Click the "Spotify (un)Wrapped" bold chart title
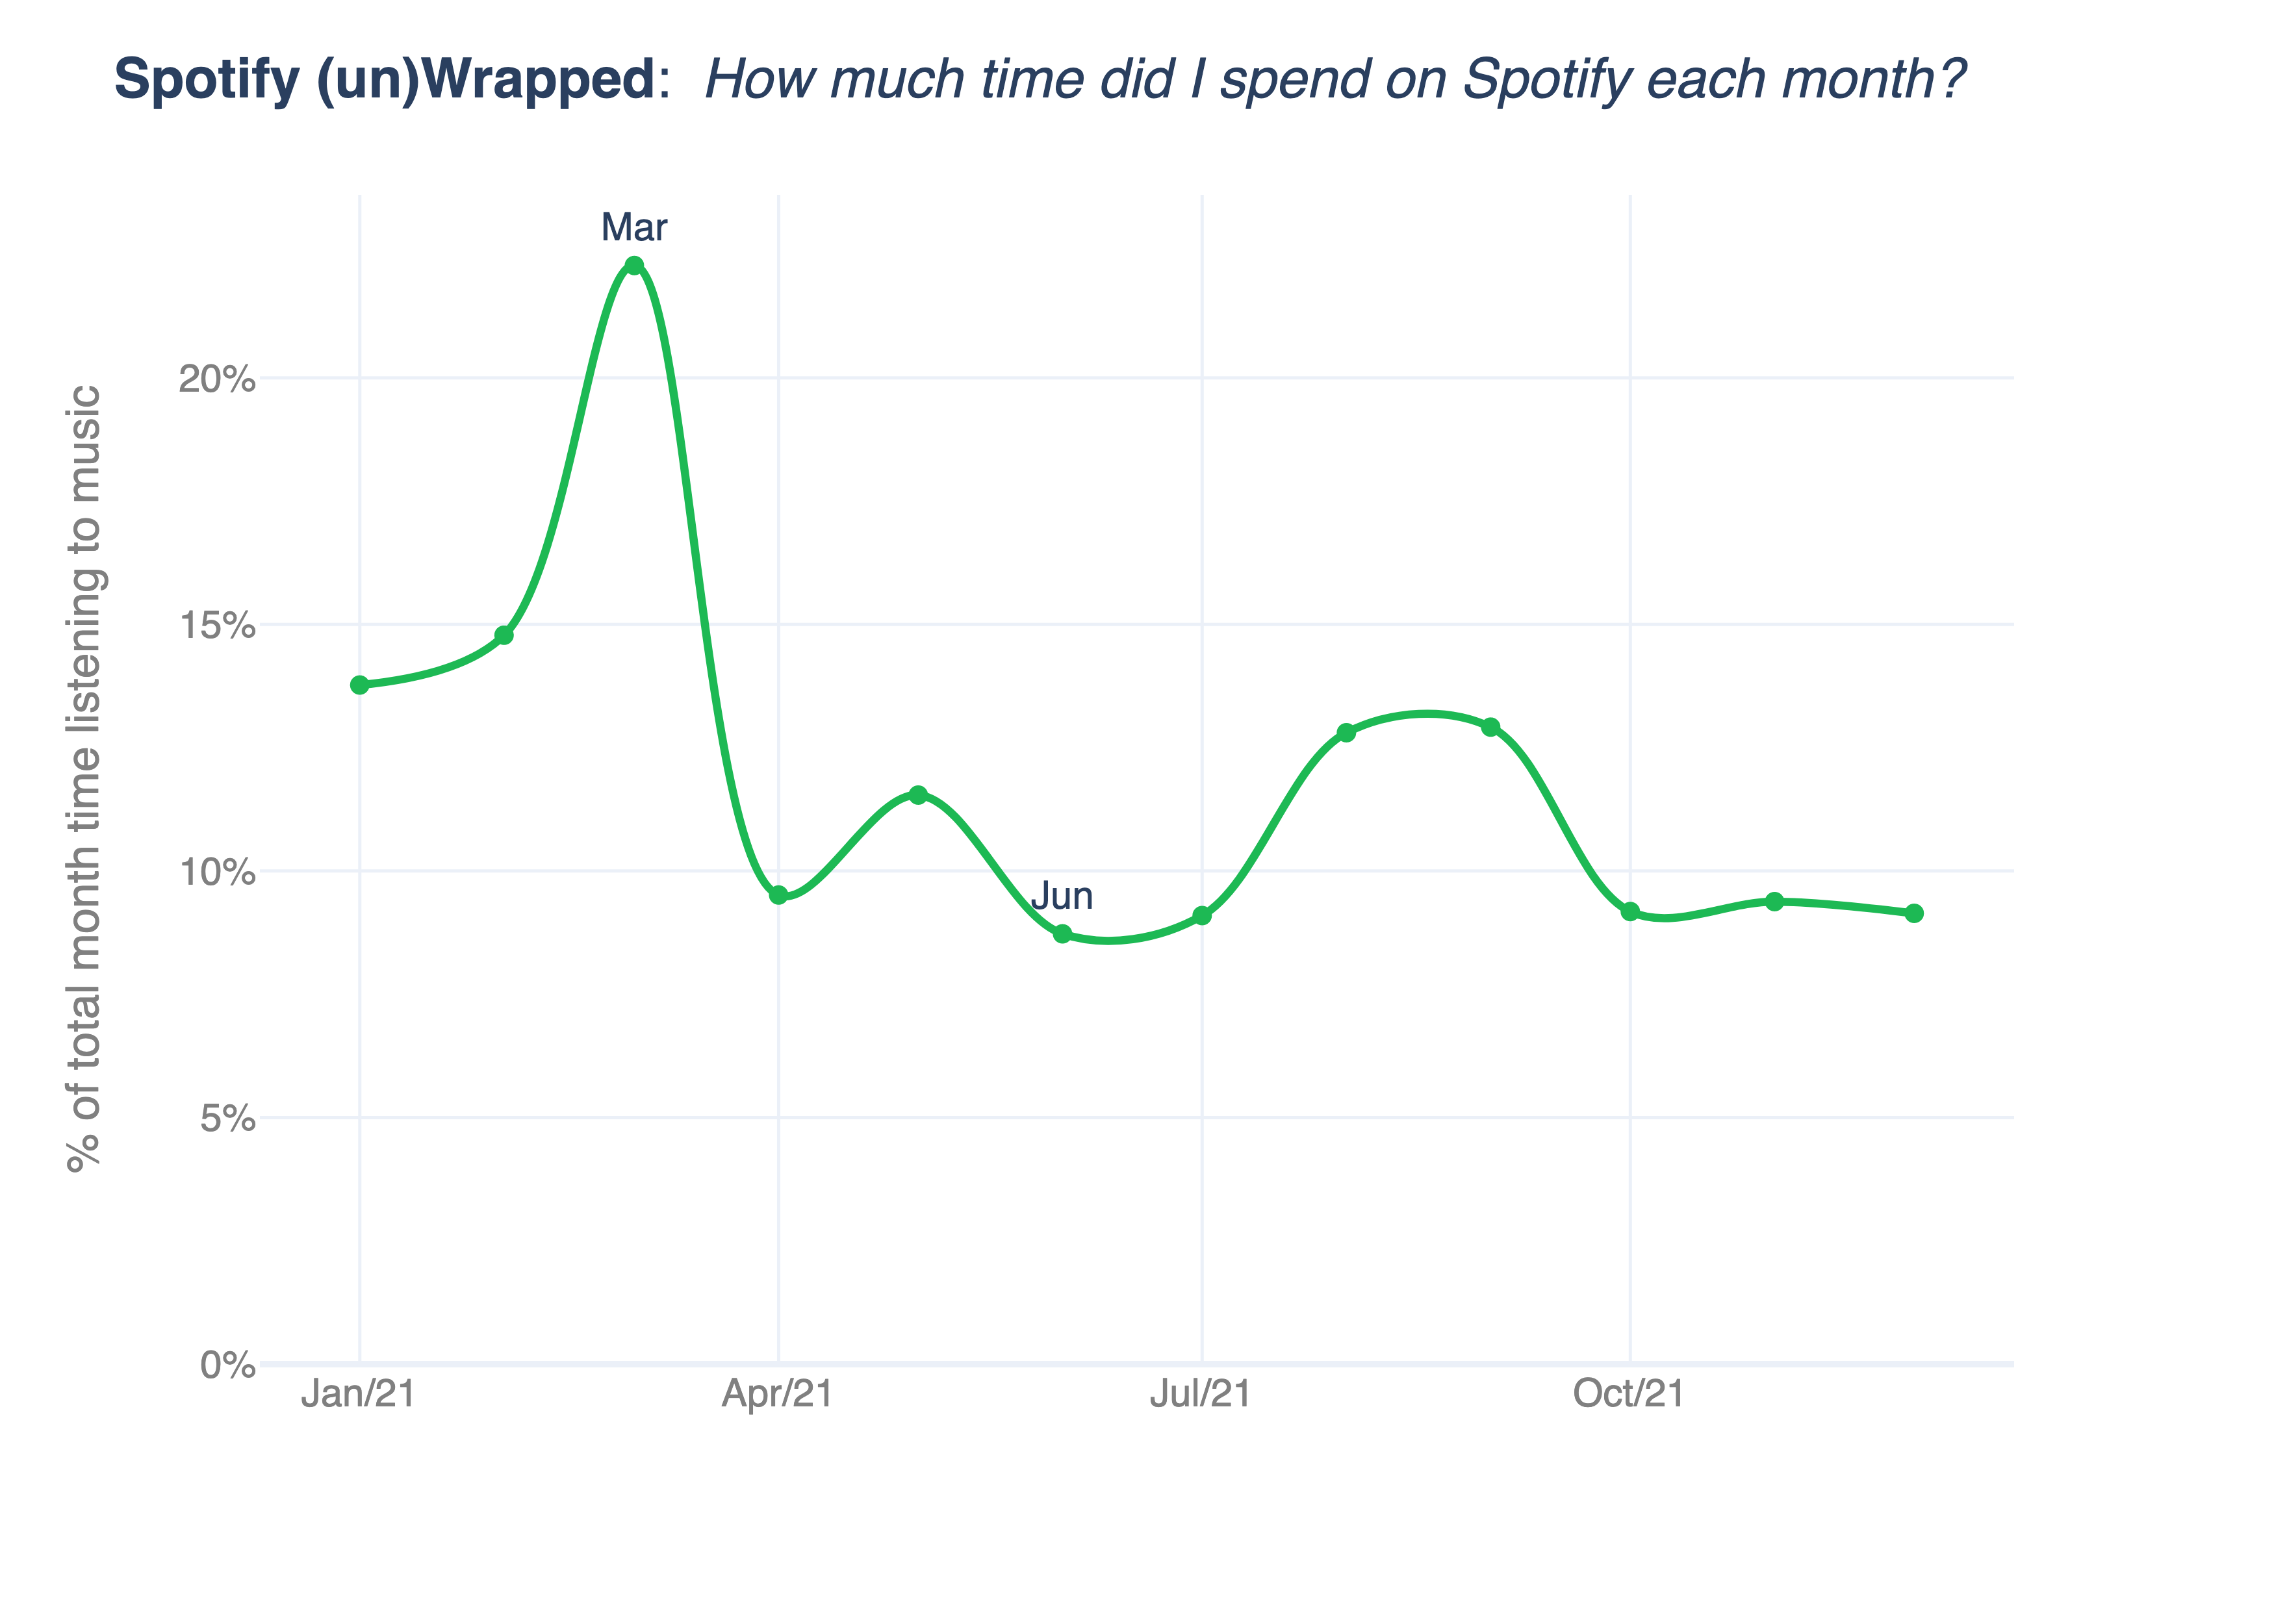The height and width of the screenshot is (1624, 2274). tap(385, 80)
